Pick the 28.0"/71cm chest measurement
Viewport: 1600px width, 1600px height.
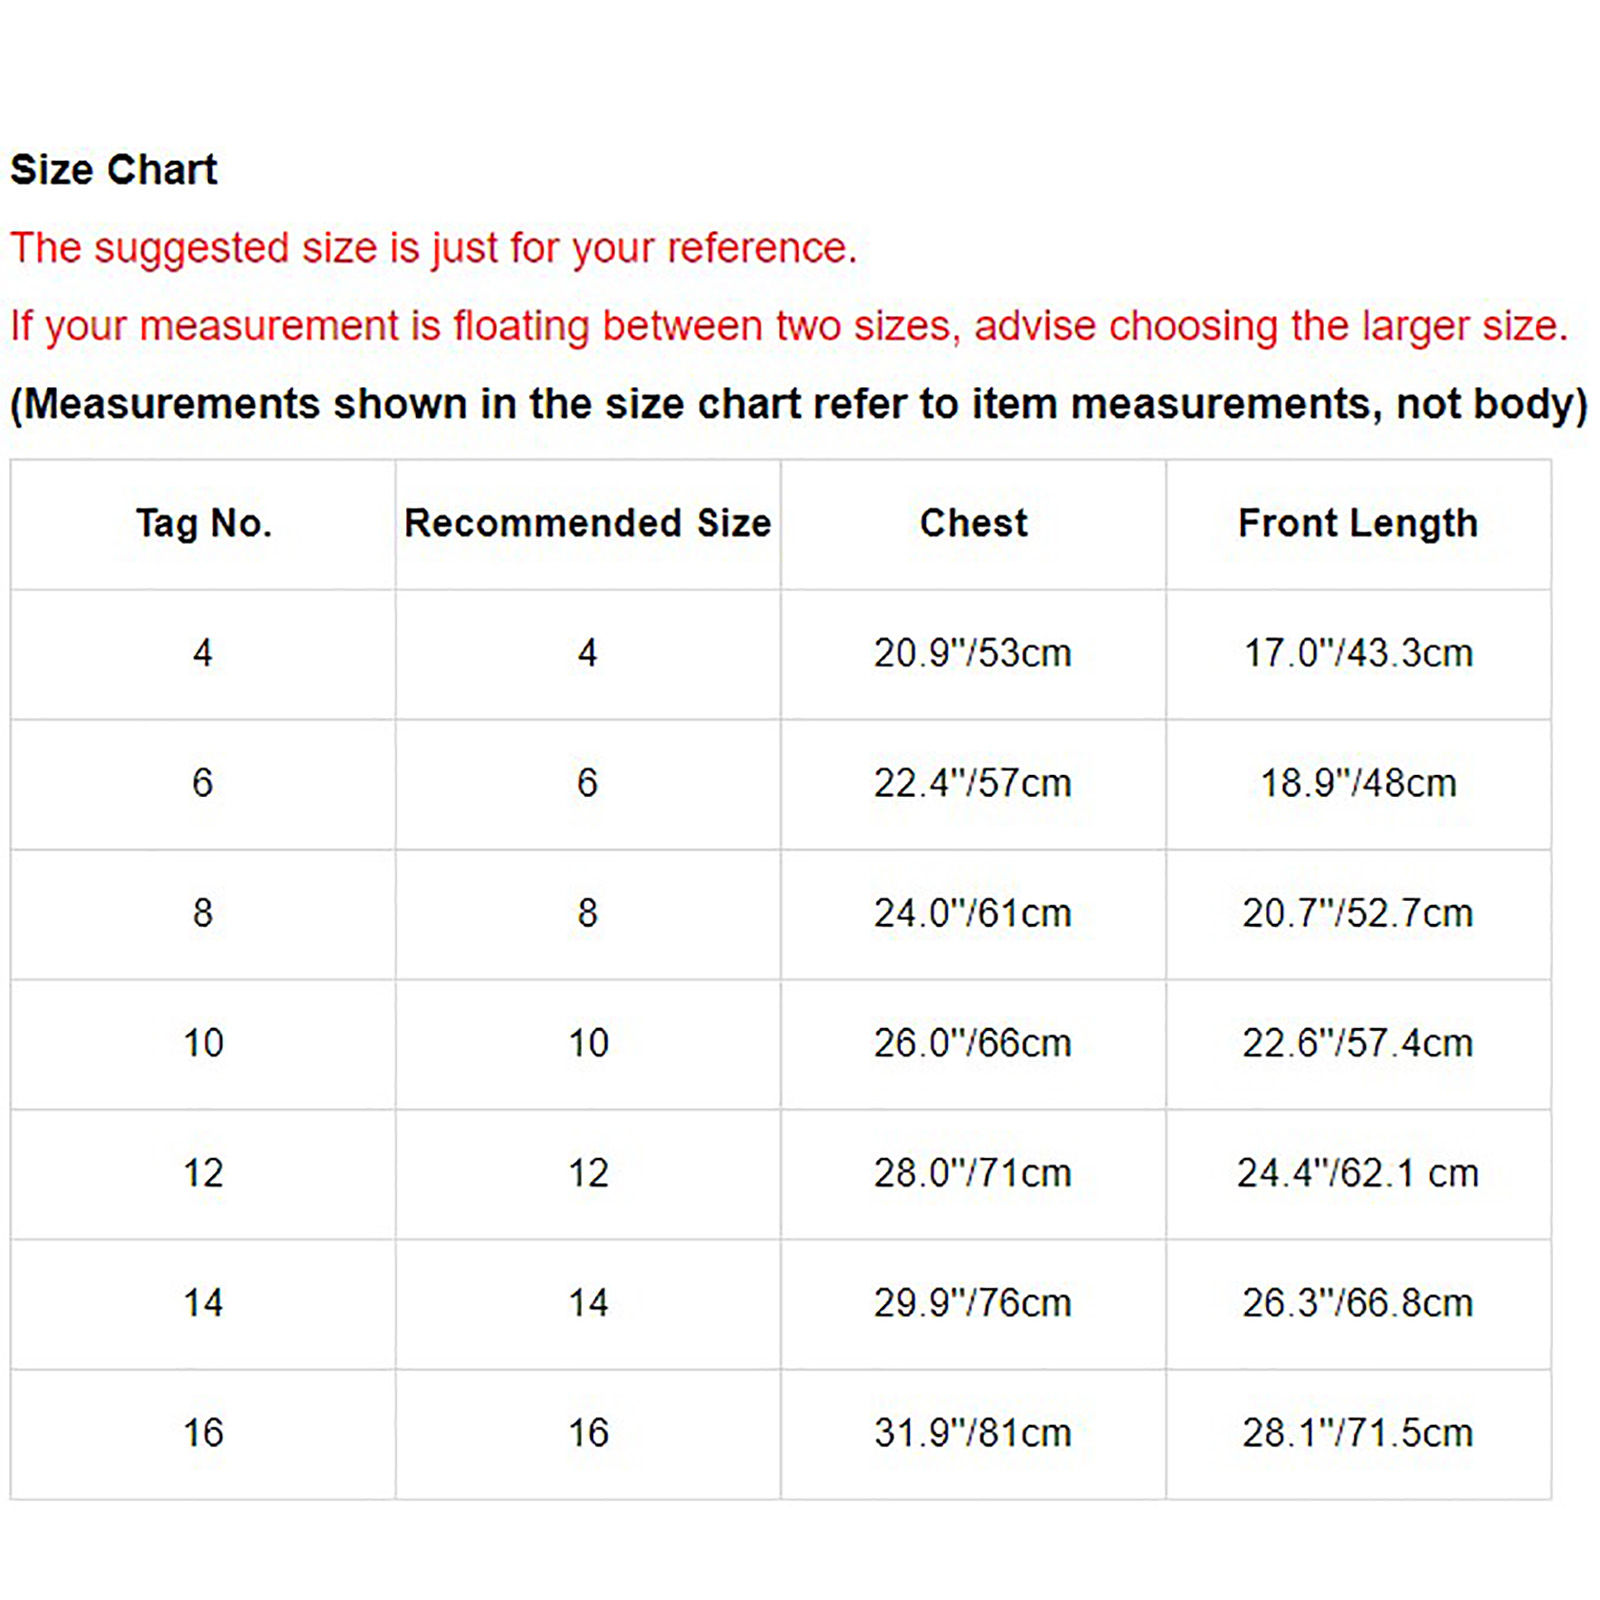(972, 1173)
